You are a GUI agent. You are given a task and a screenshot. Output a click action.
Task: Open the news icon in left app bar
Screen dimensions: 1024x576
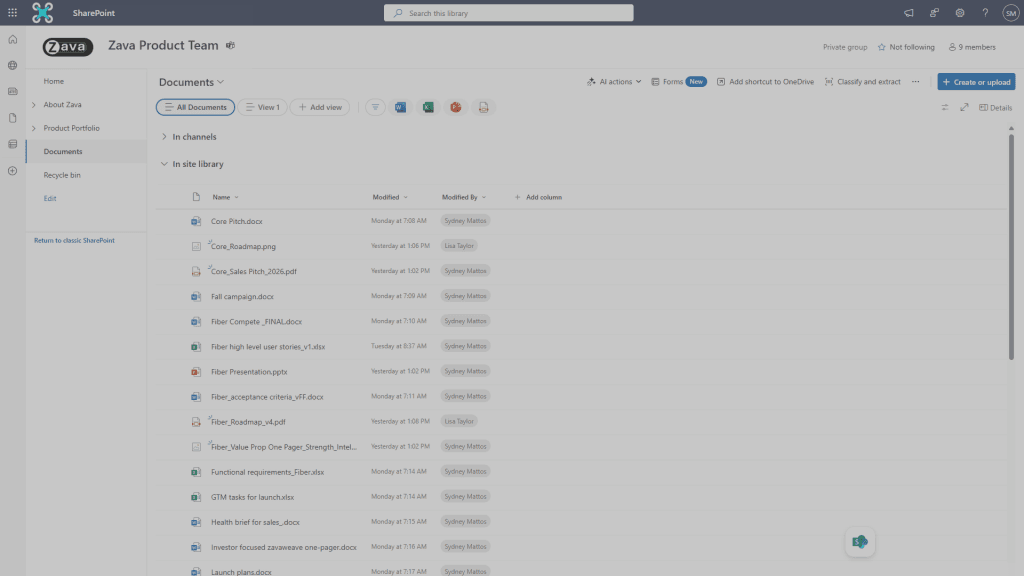12,91
